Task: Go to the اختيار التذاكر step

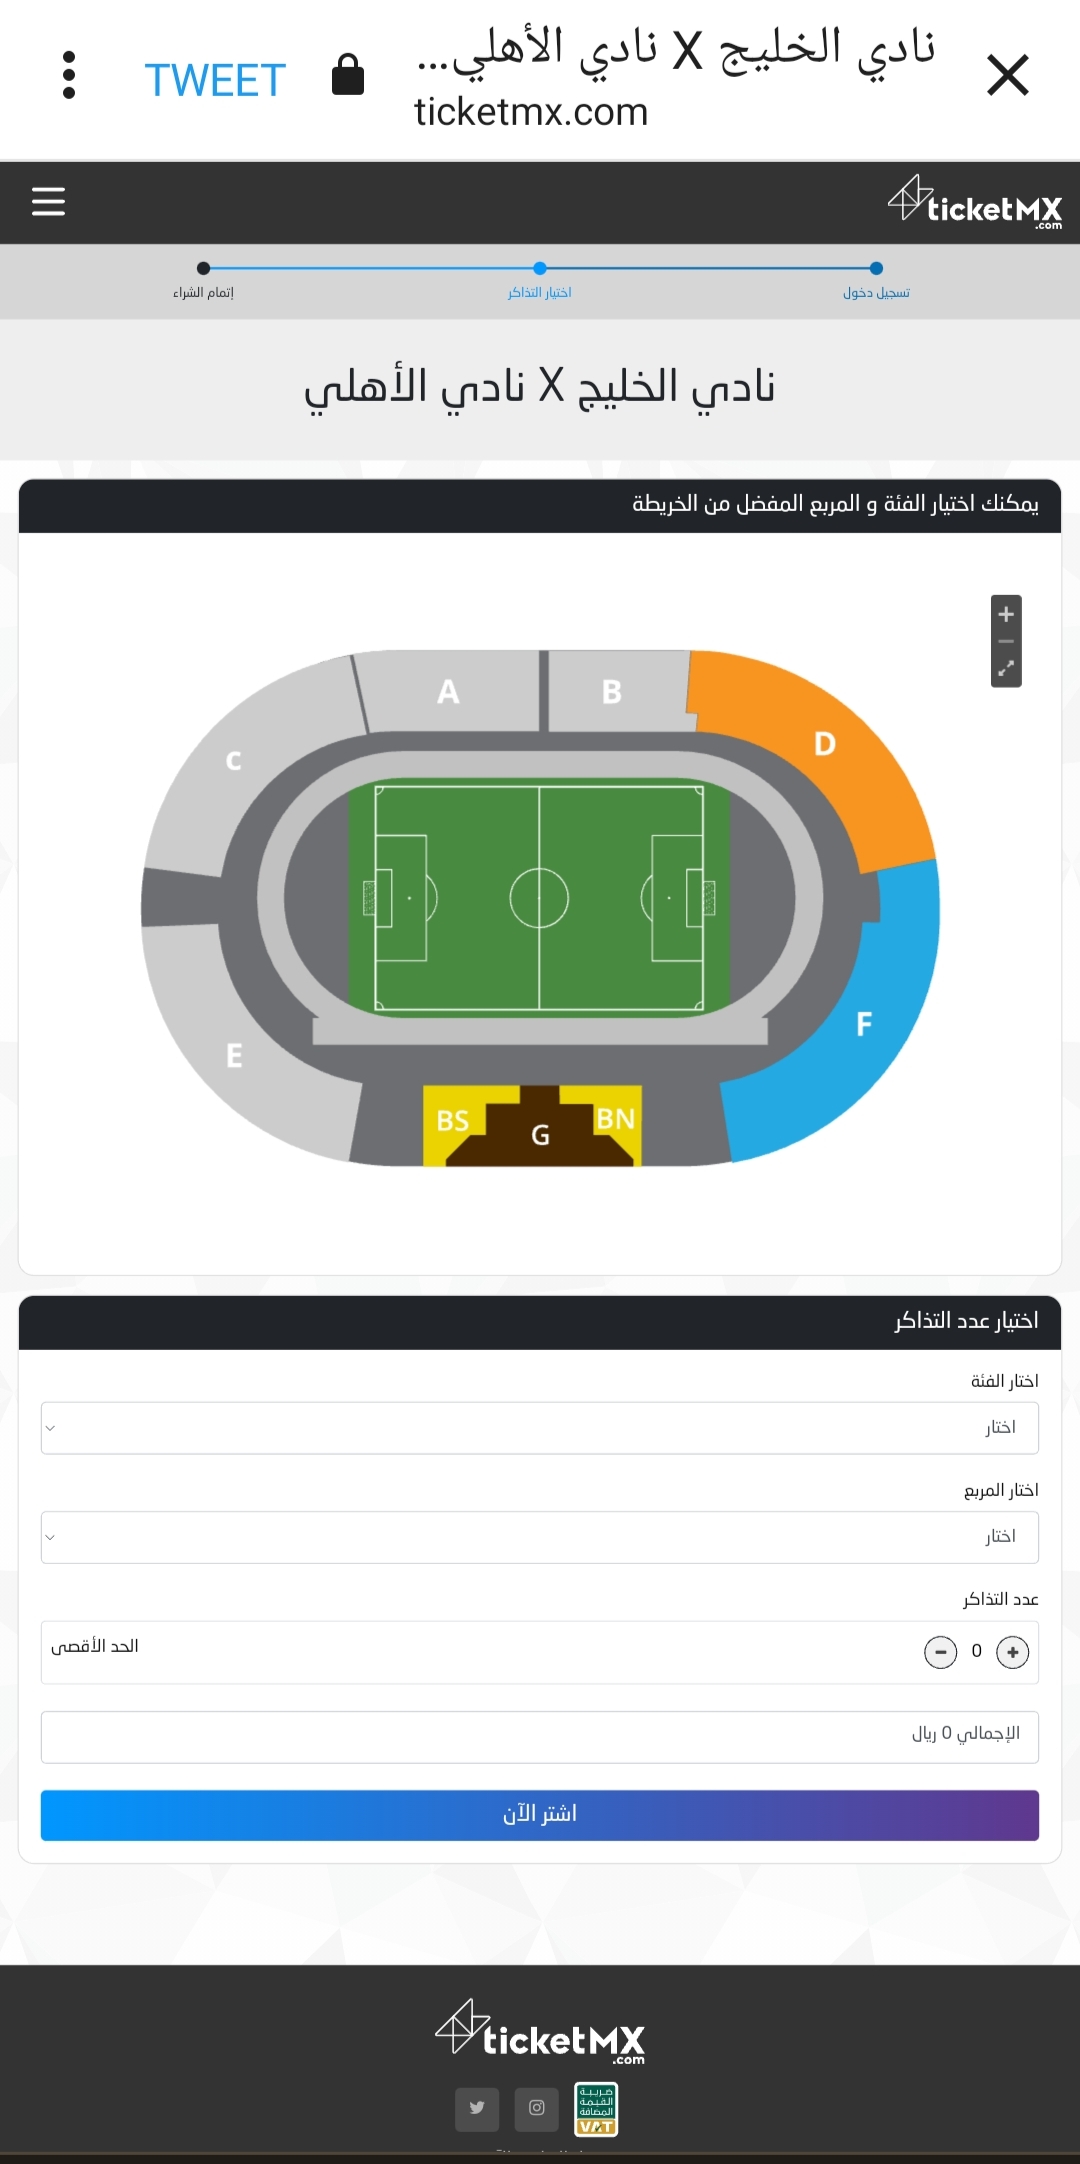Action: (x=540, y=292)
